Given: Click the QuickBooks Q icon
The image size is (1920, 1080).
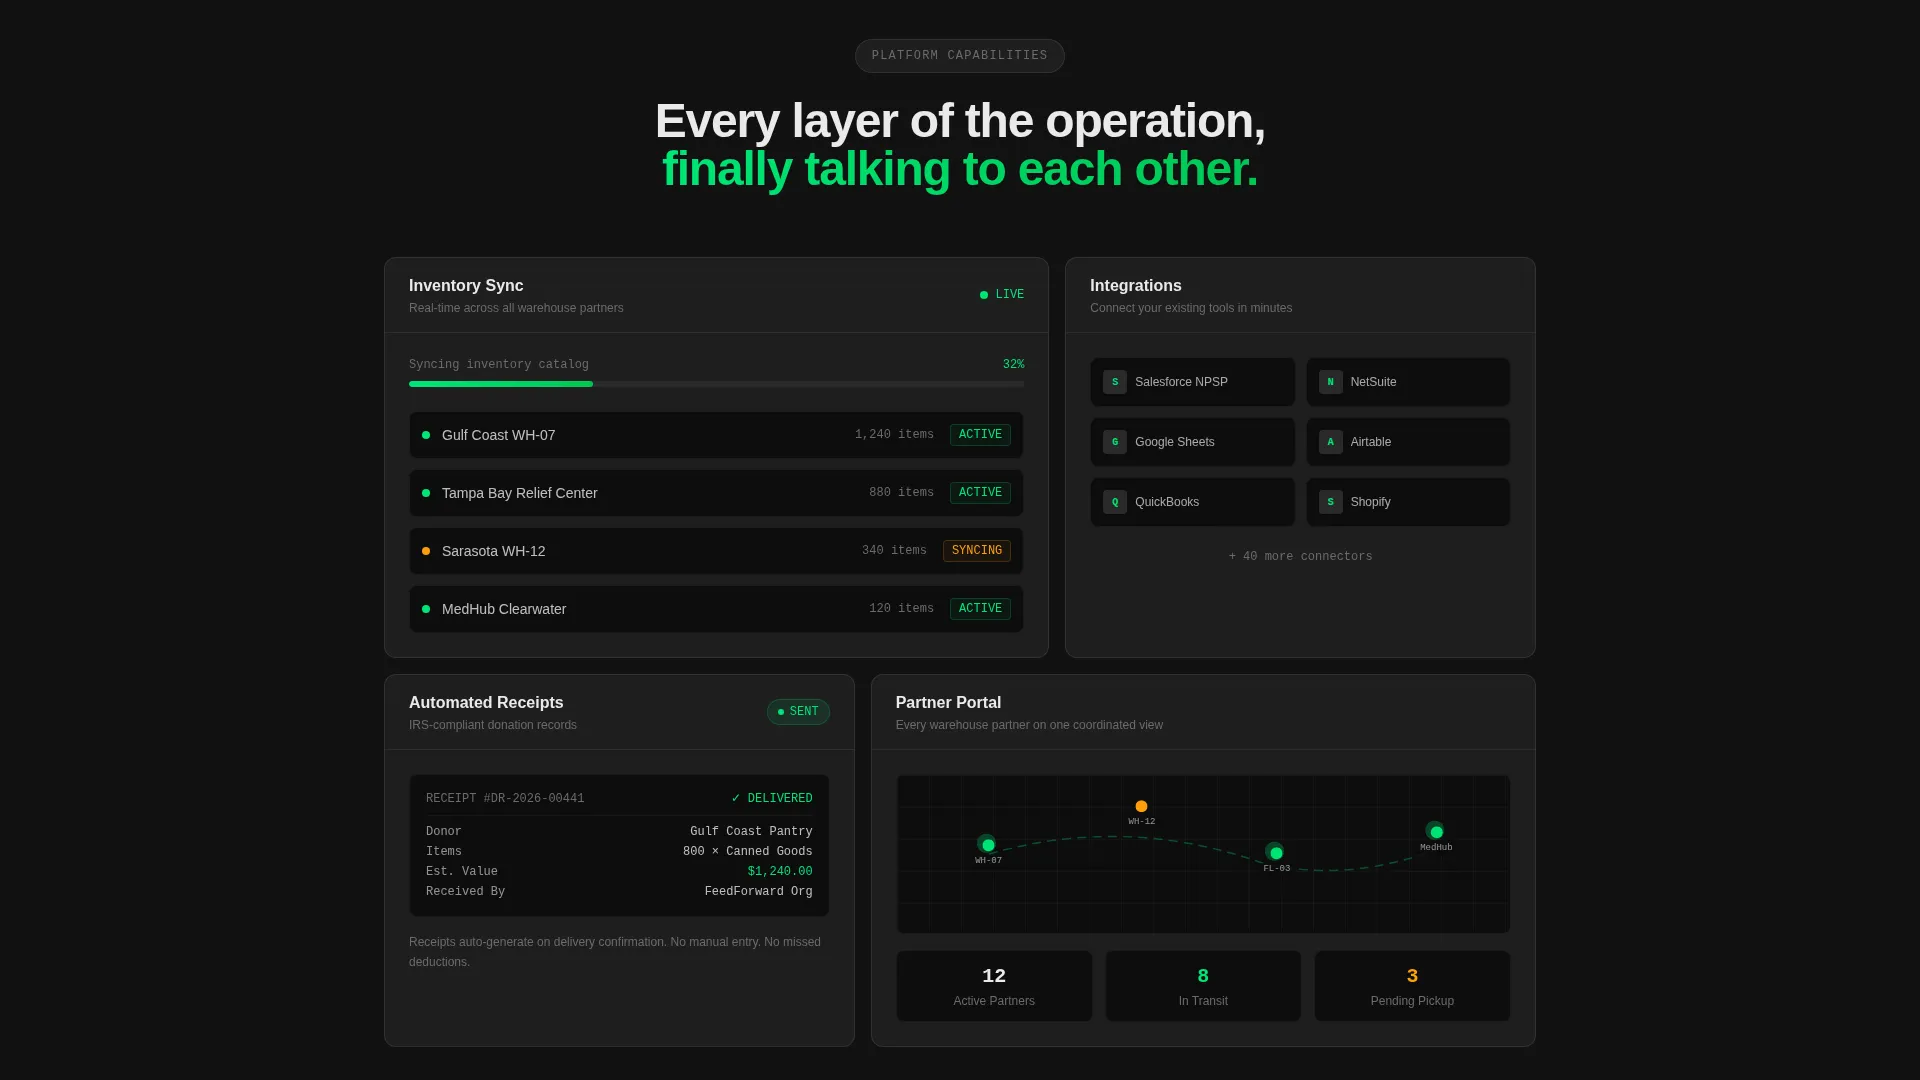Looking at the screenshot, I should click(1114, 502).
